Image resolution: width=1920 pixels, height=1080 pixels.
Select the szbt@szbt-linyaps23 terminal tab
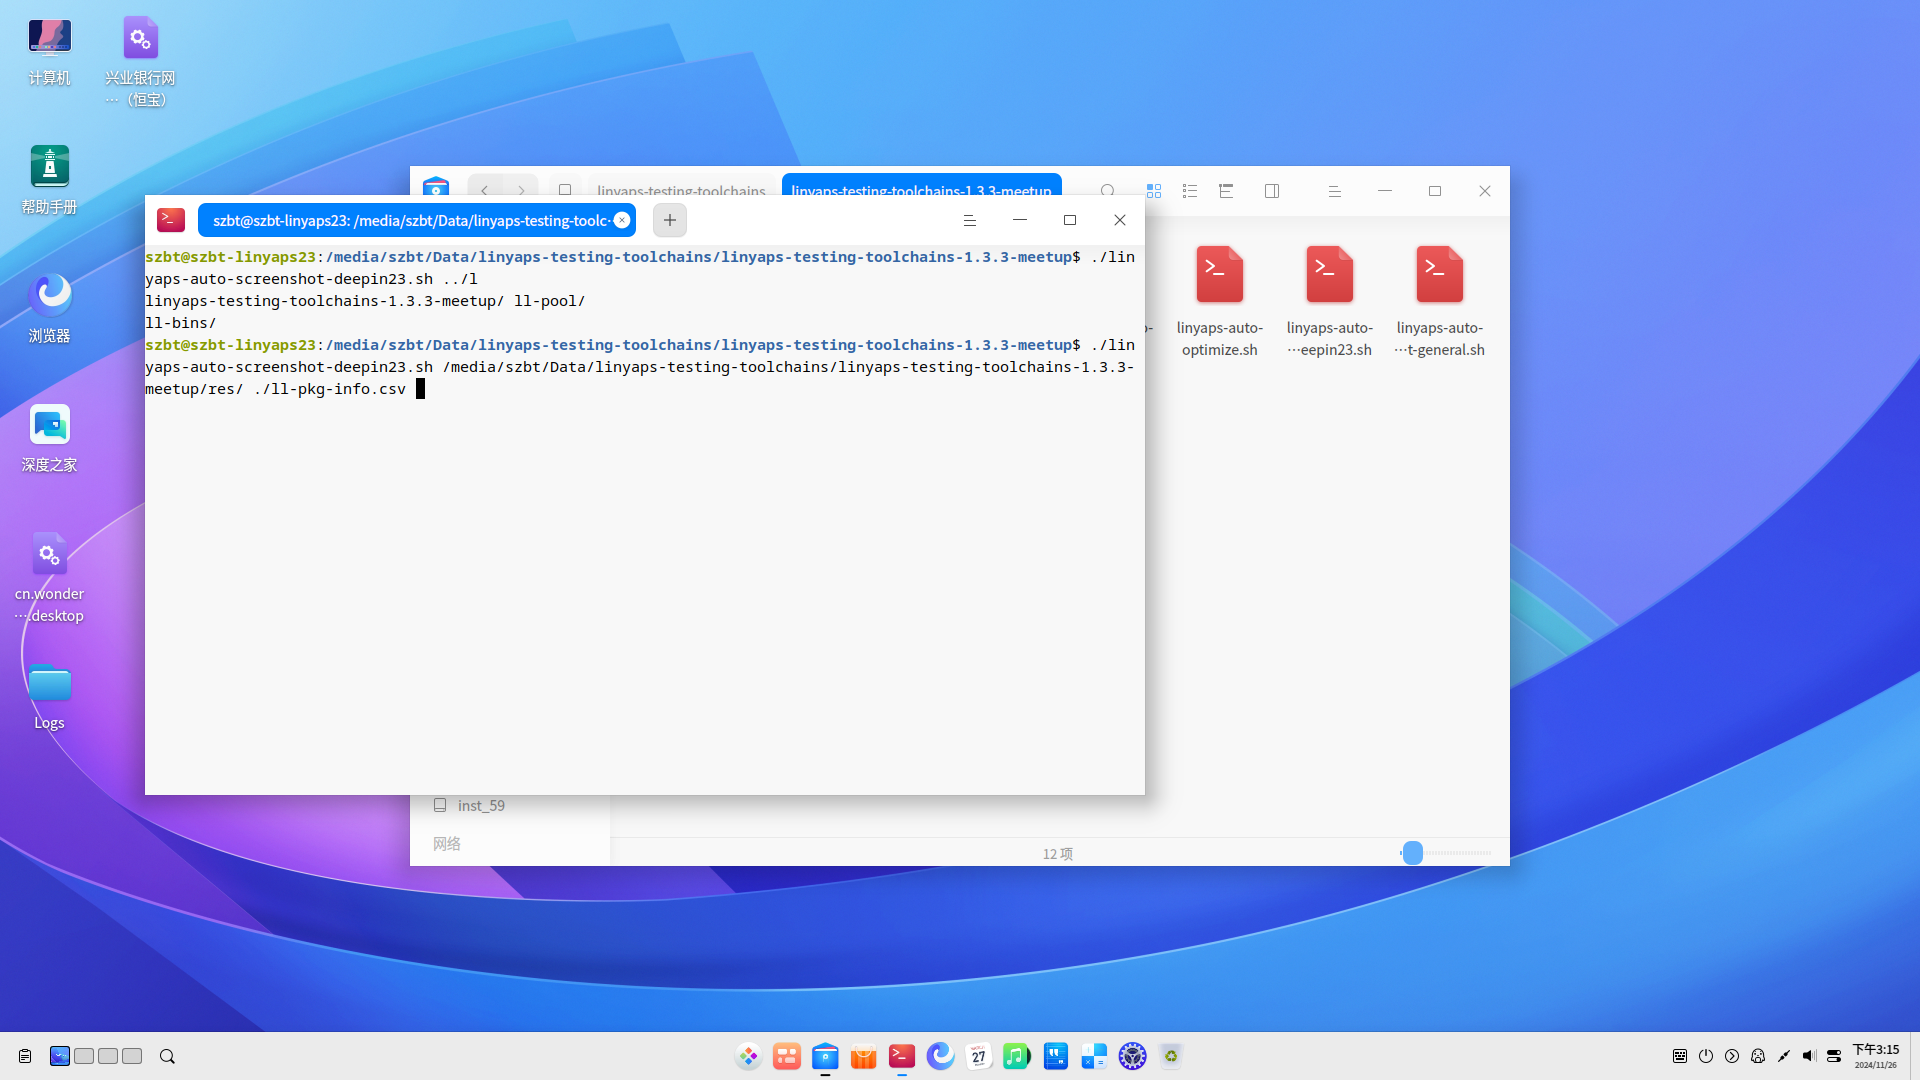coord(410,220)
